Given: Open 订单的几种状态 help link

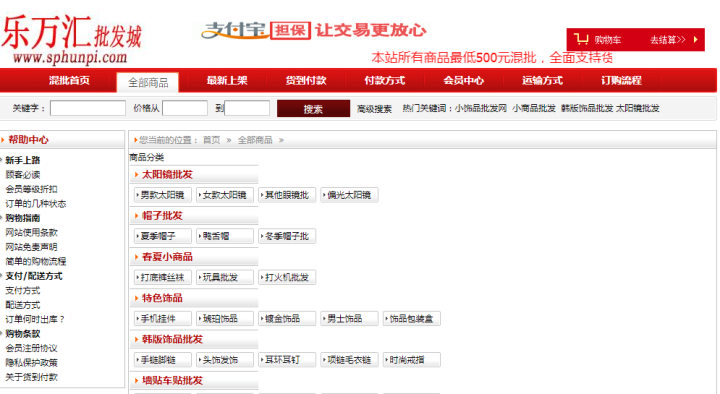Looking at the screenshot, I should coord(35,203).
